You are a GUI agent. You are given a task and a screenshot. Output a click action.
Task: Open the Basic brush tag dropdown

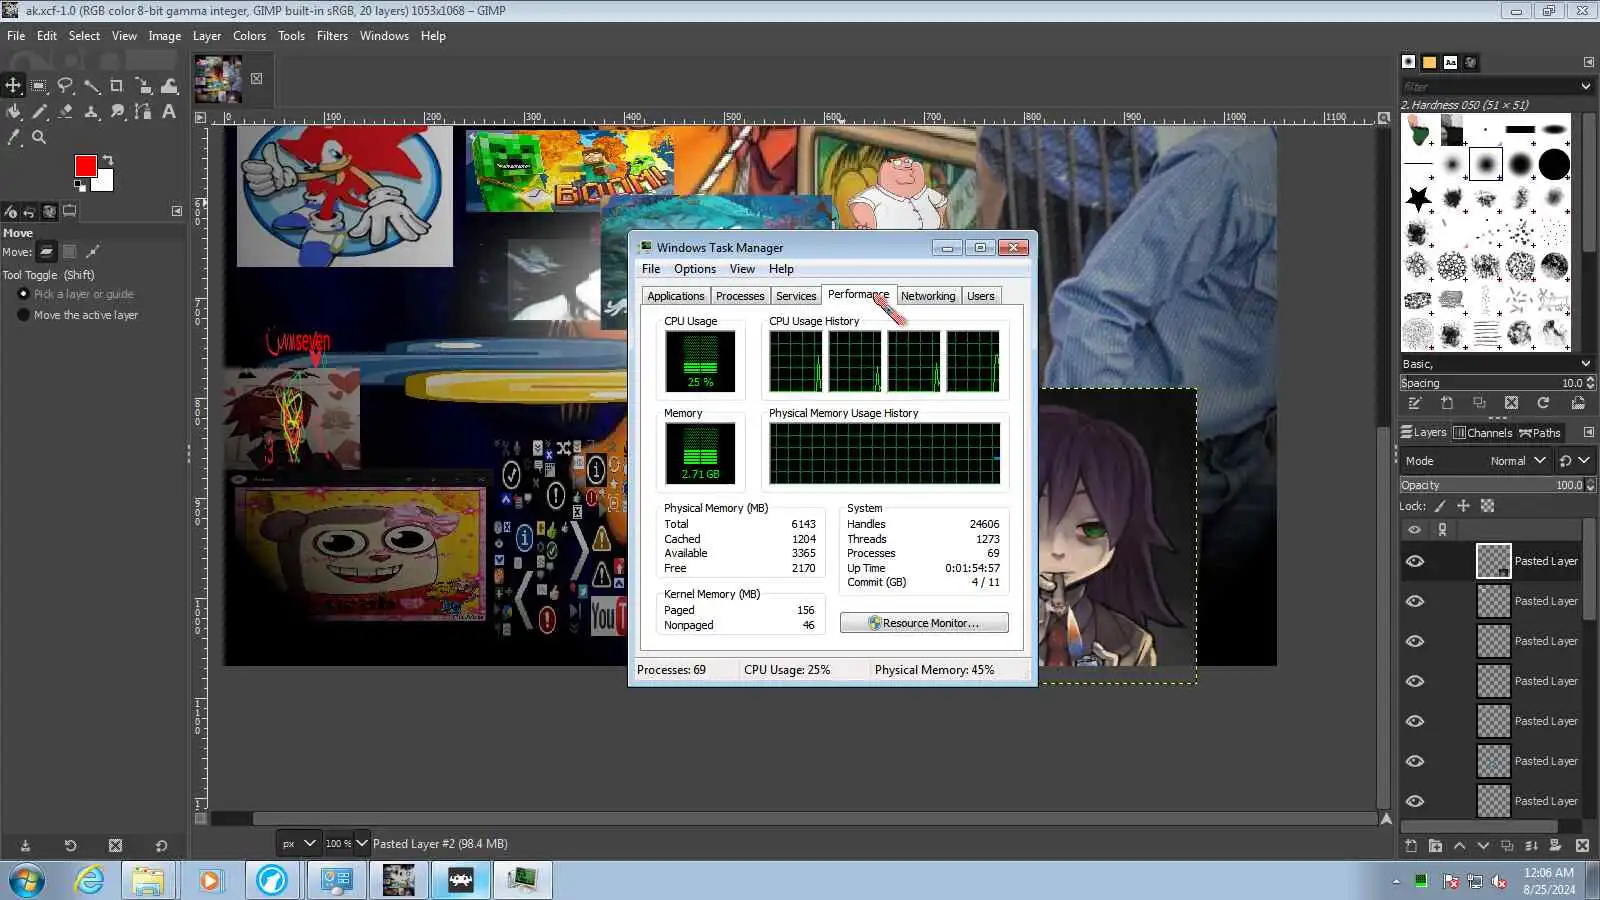coord(1496,364)
